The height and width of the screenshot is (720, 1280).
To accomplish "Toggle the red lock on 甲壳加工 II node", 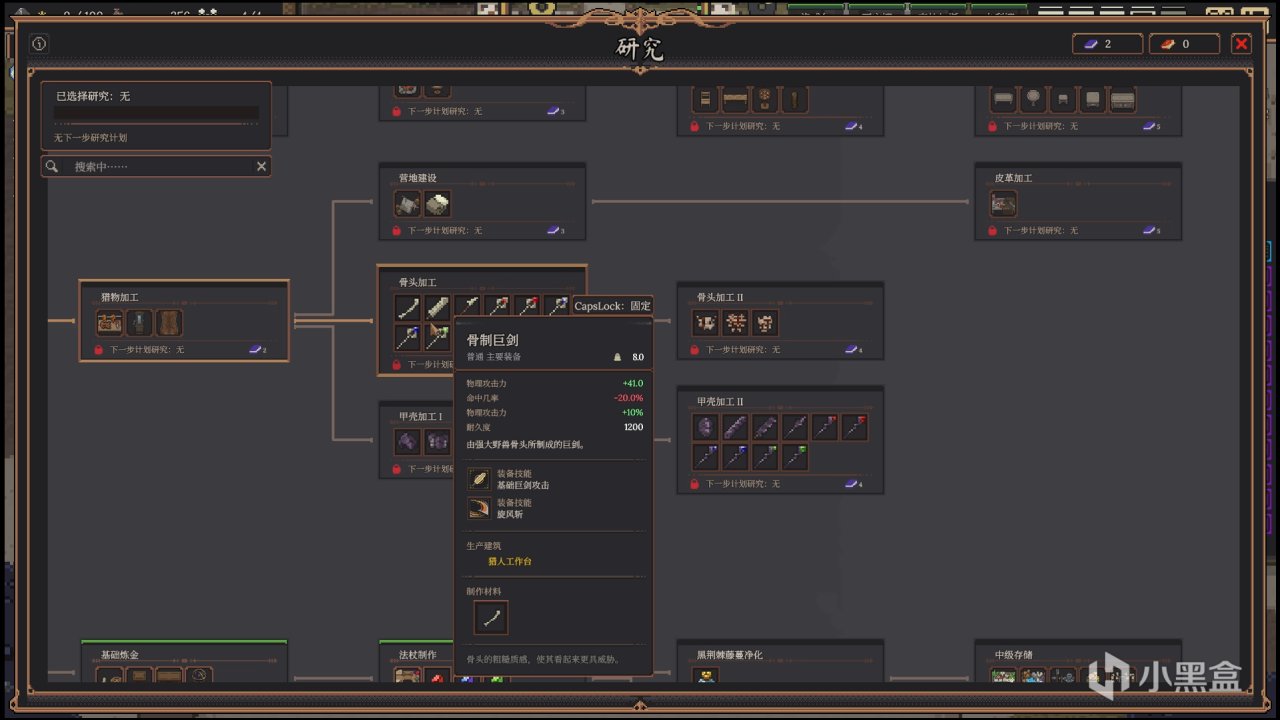I will 694,484.
